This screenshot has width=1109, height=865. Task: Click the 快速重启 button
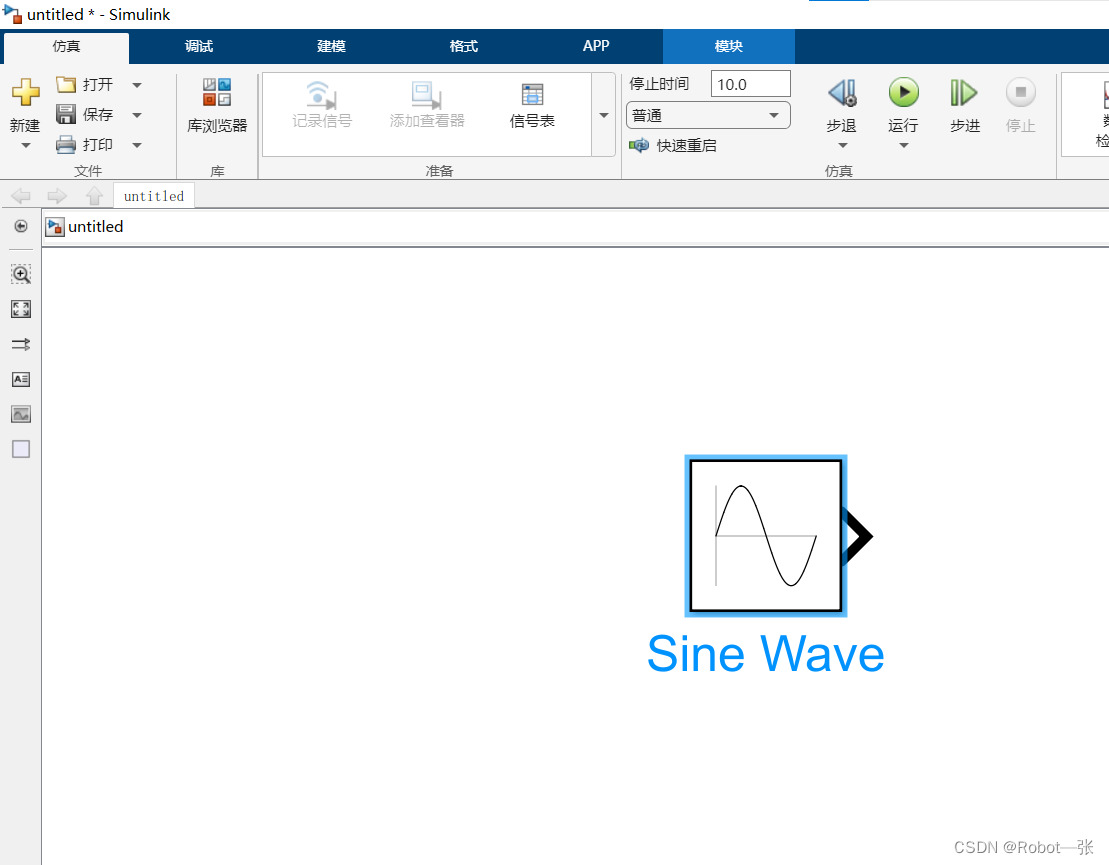(x=673, y=146)
